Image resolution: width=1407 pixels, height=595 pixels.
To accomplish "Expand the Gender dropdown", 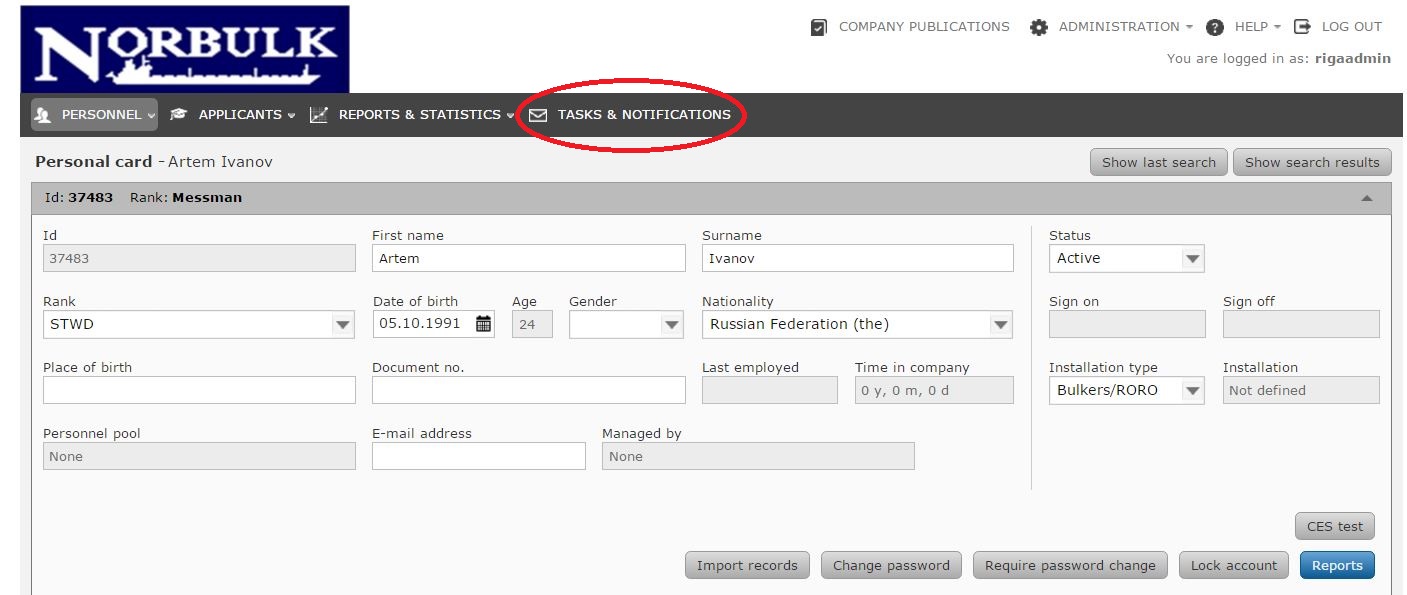I will tap(671, 324).
